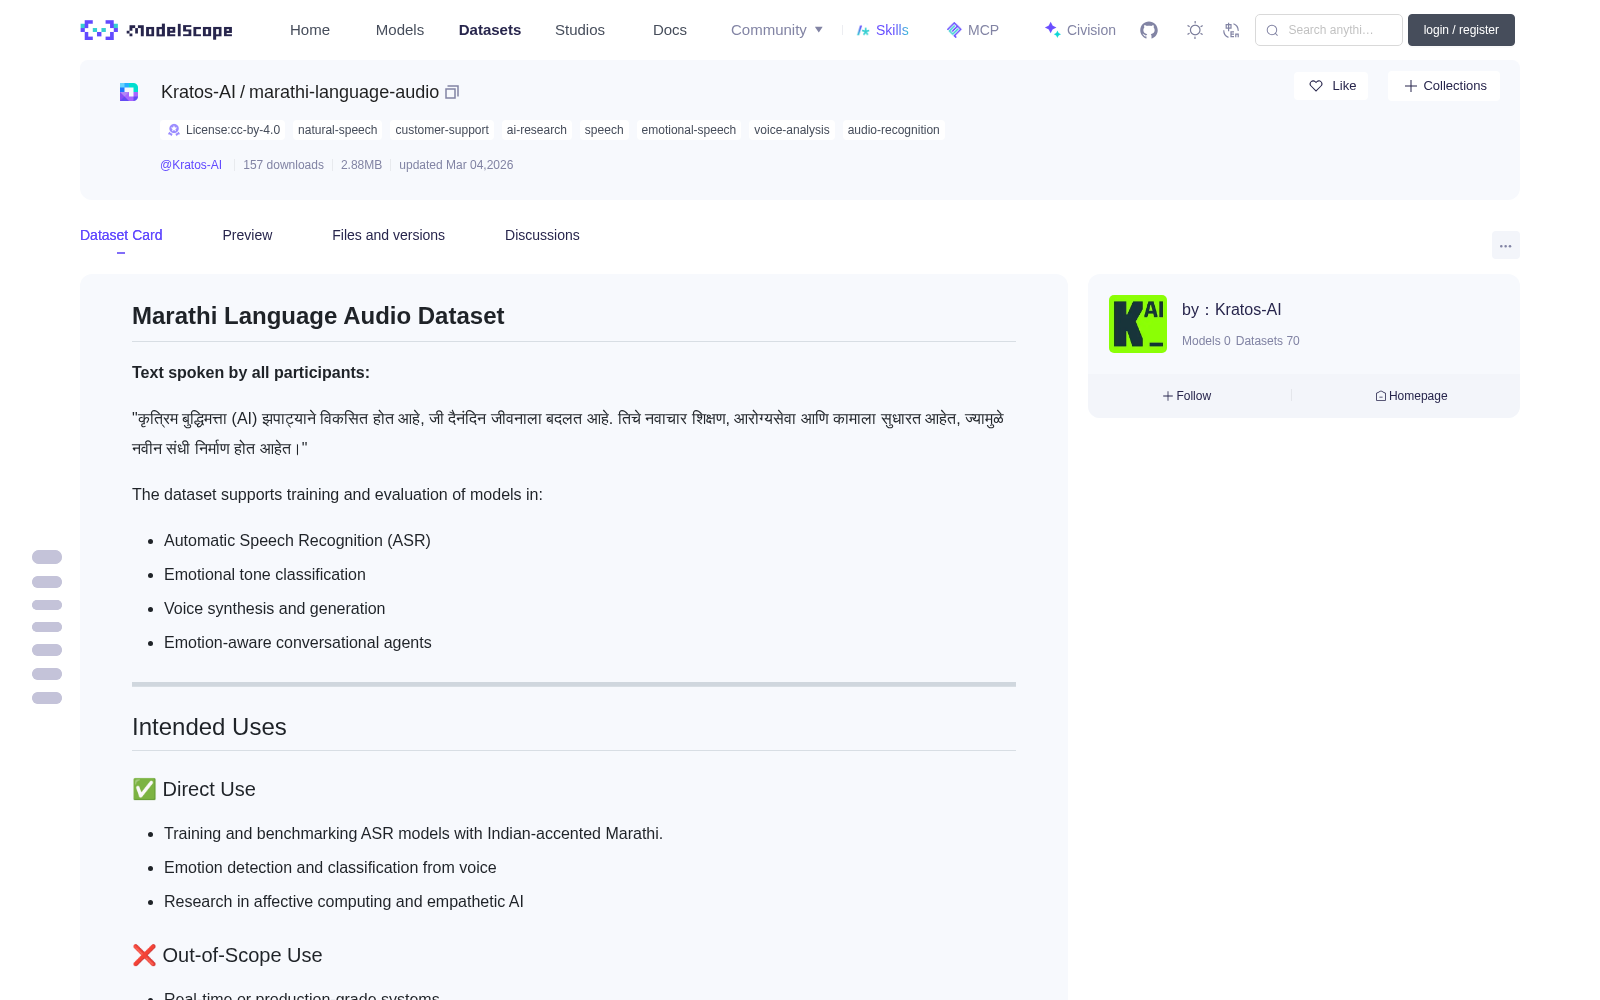Image resolution: width=1600 pixels, height=1000 pixels.
Task: Click the speech tag
Action: [604, 130]
